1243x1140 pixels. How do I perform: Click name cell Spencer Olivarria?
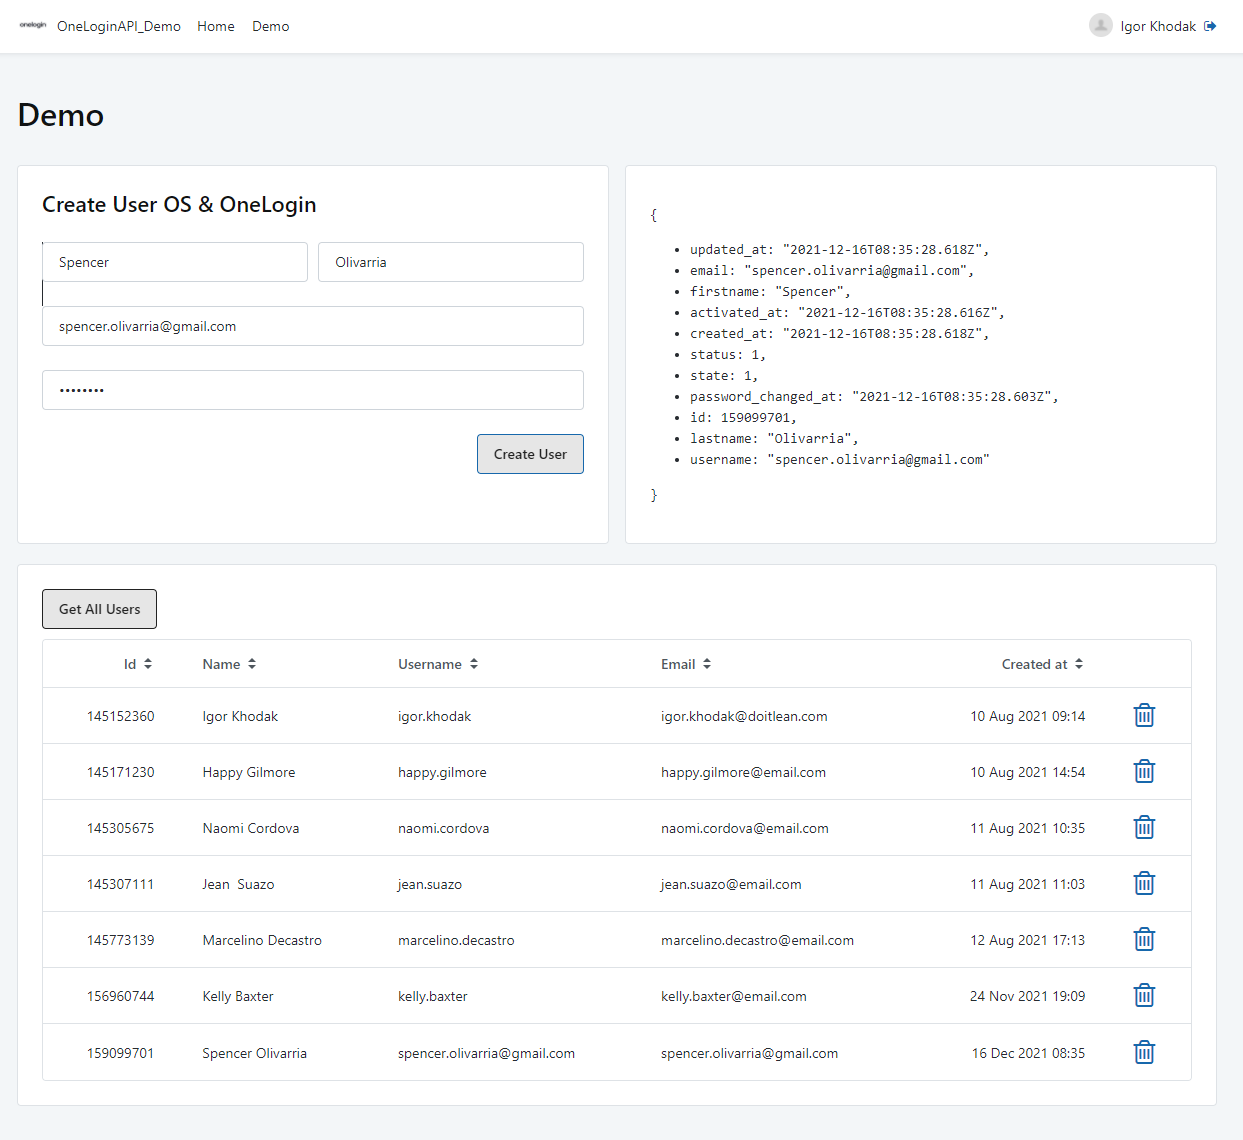(255, 1053)
